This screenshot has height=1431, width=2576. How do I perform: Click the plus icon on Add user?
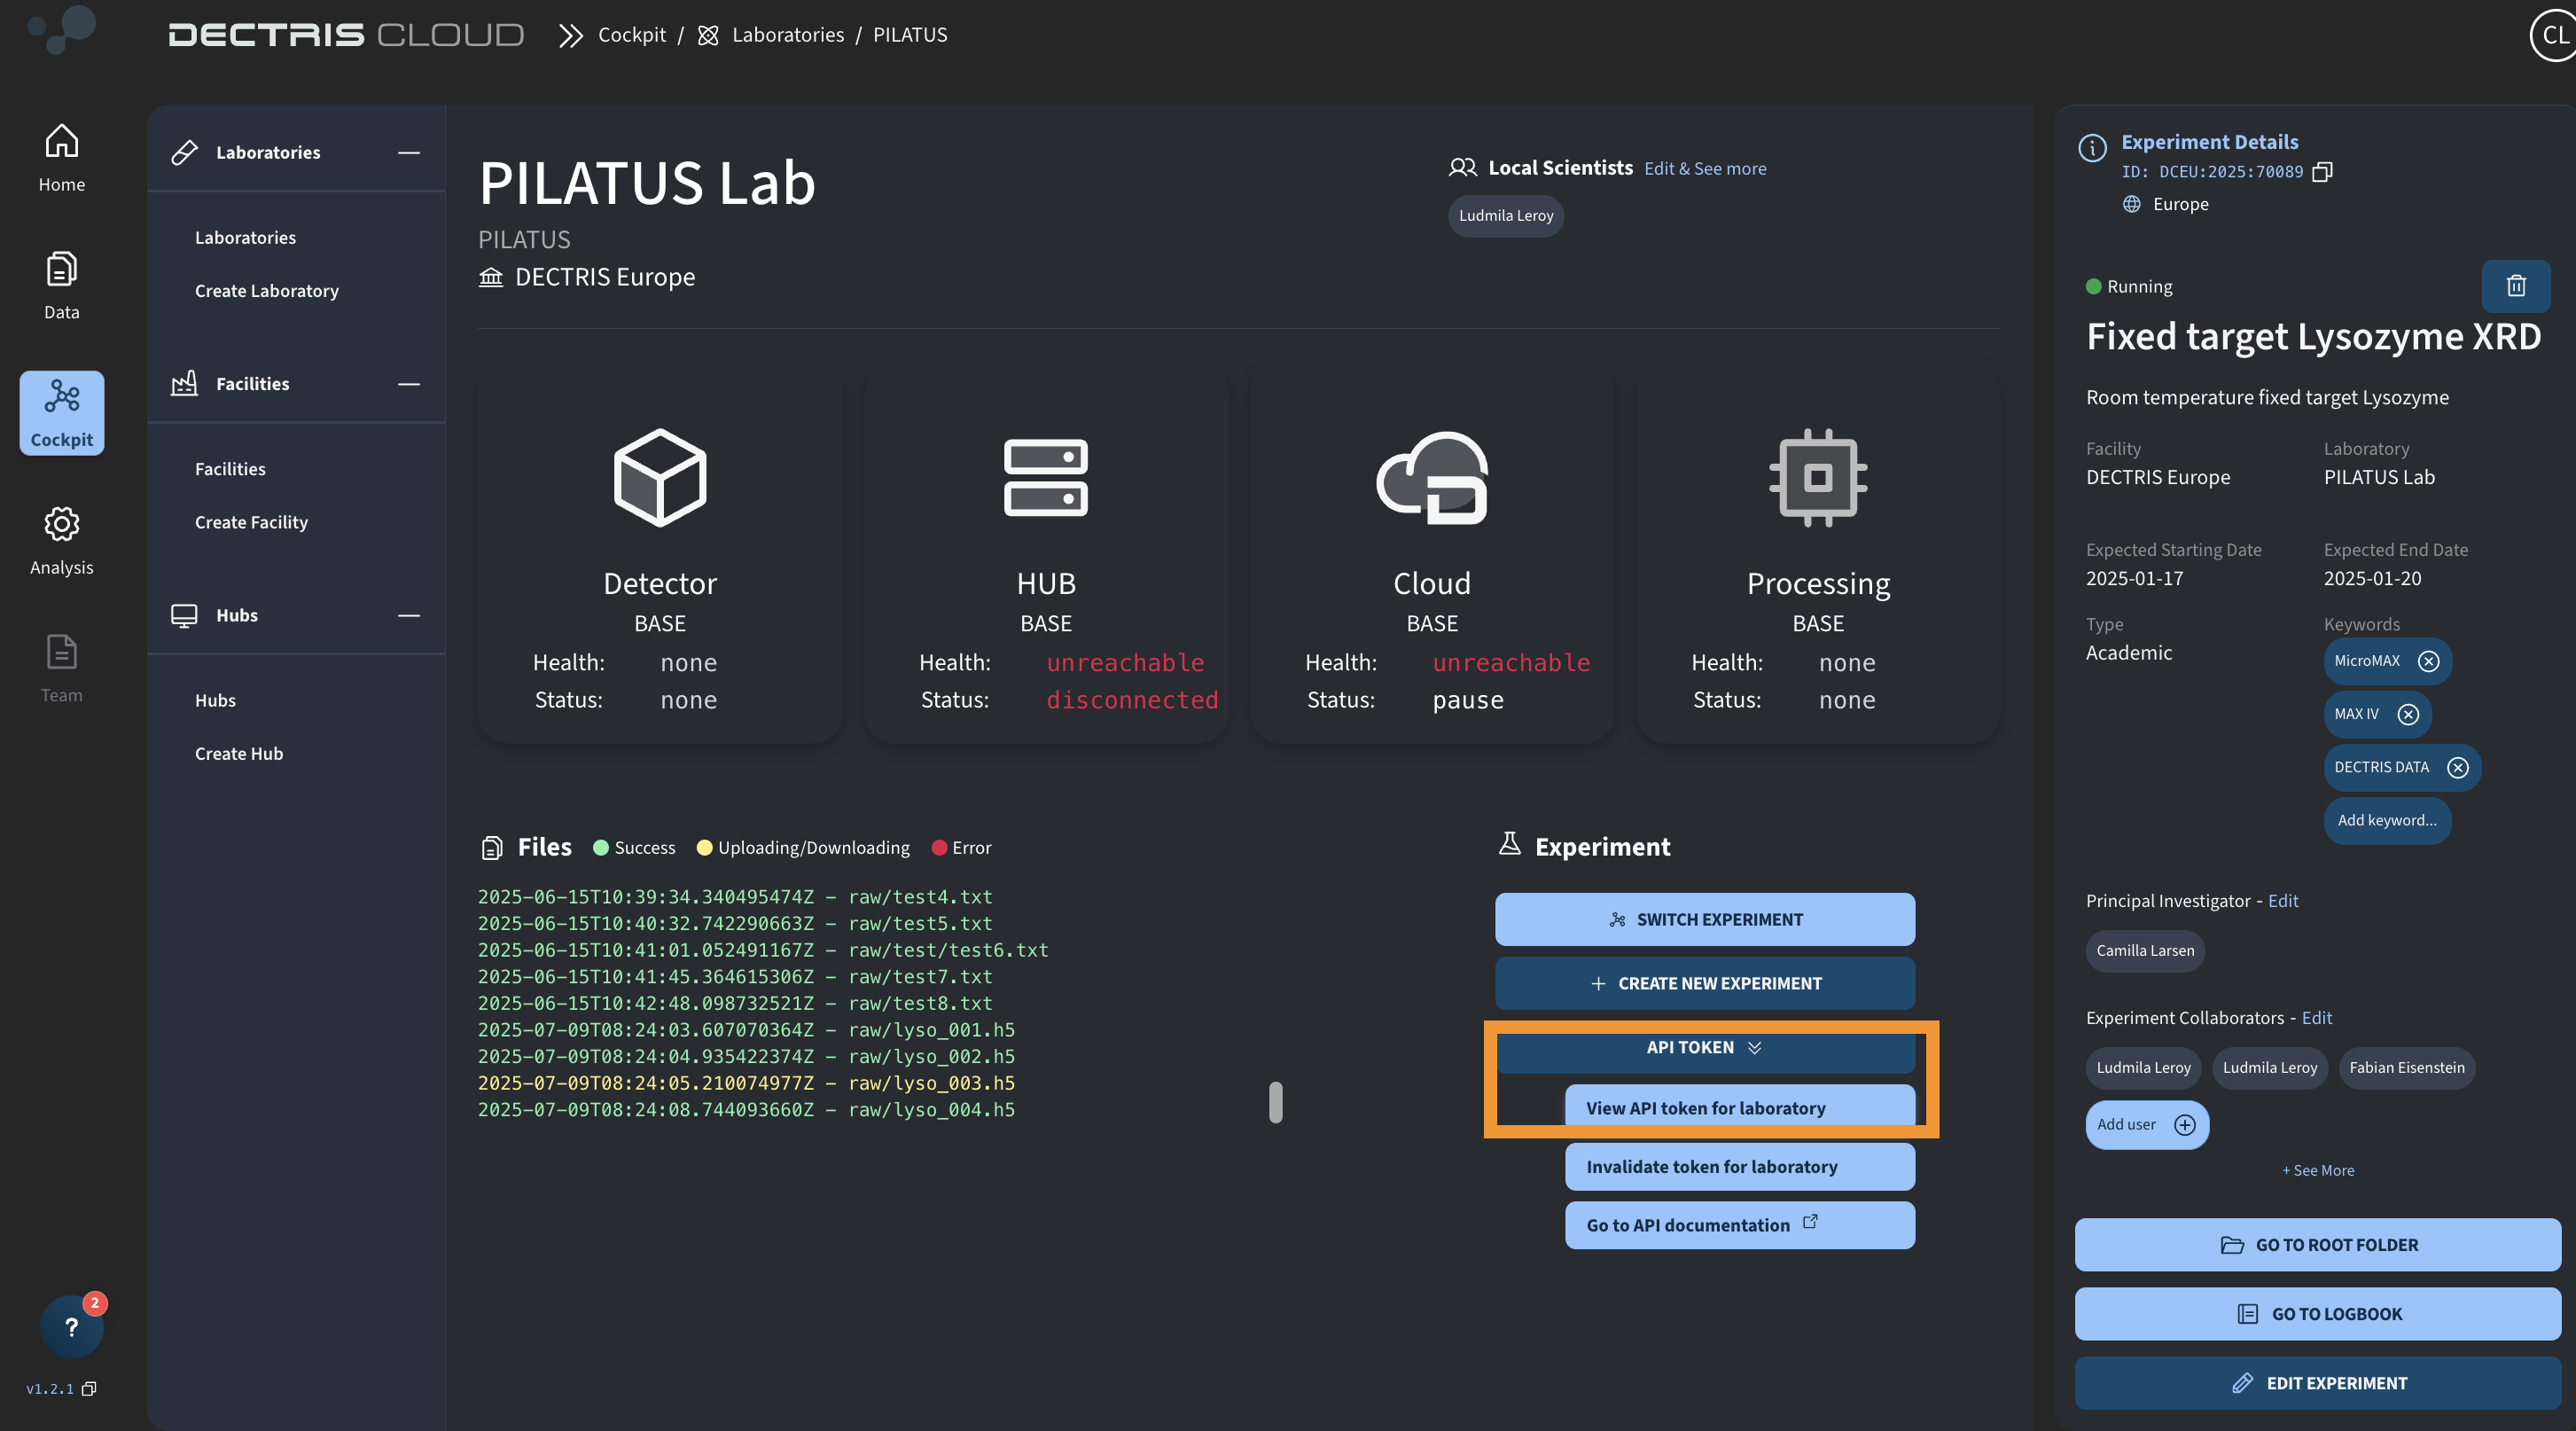[x=2185, y=1125]
